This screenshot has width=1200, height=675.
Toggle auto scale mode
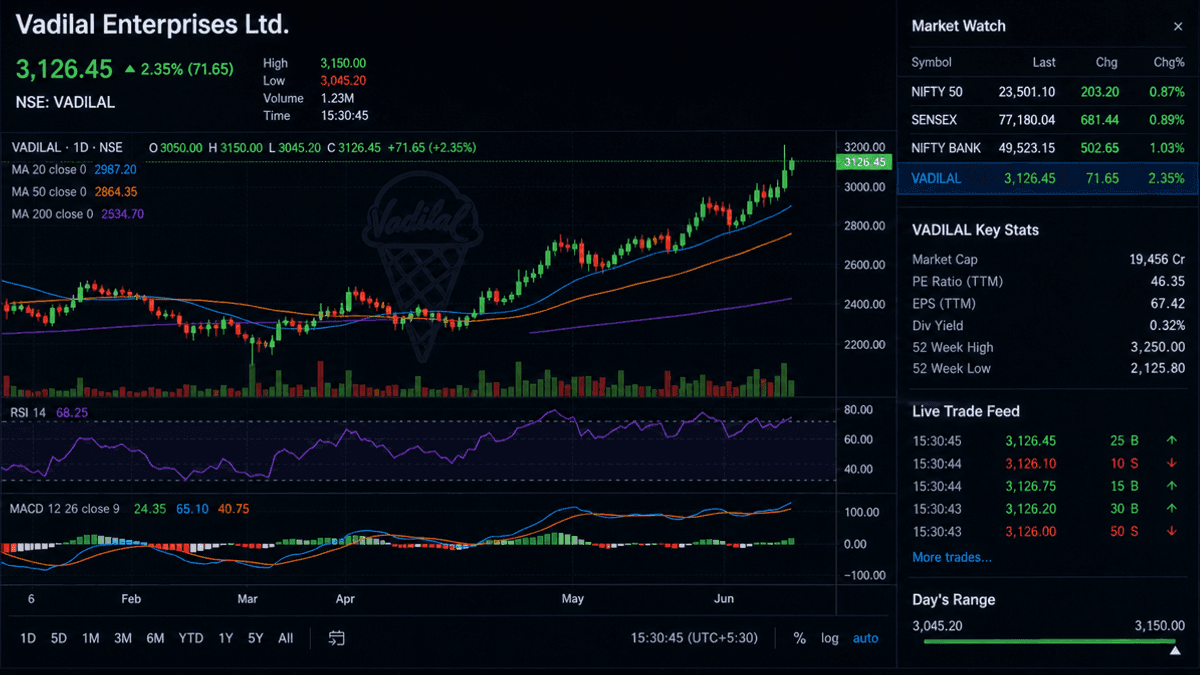click(x=866, y=638)
